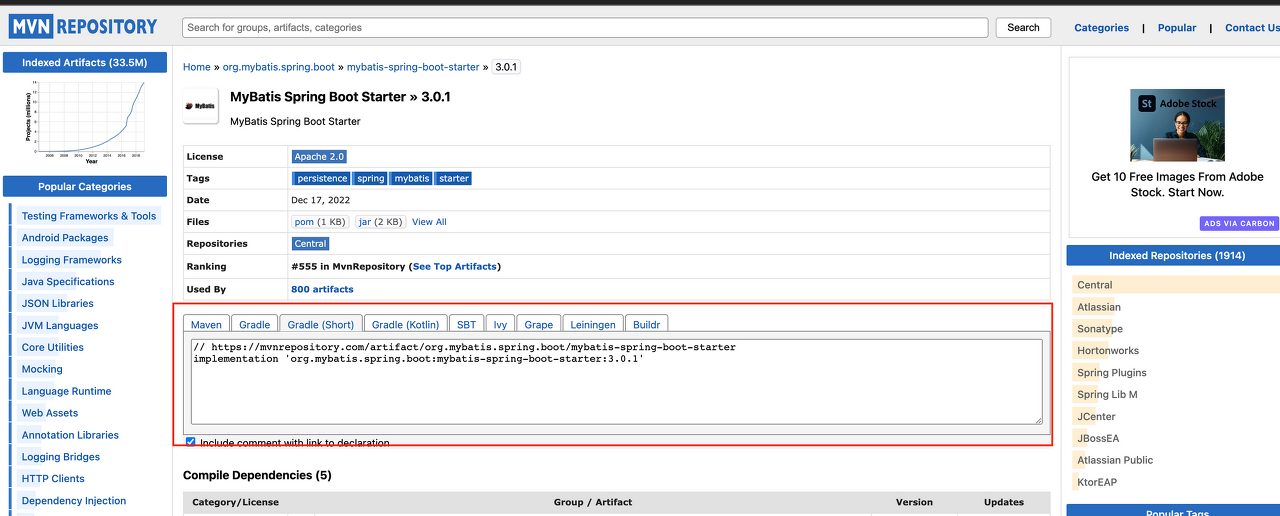The width and height of the screenshot is (1280, 516).
Task: Open the JCenter repository link
Action: (x=1096, y=417)
